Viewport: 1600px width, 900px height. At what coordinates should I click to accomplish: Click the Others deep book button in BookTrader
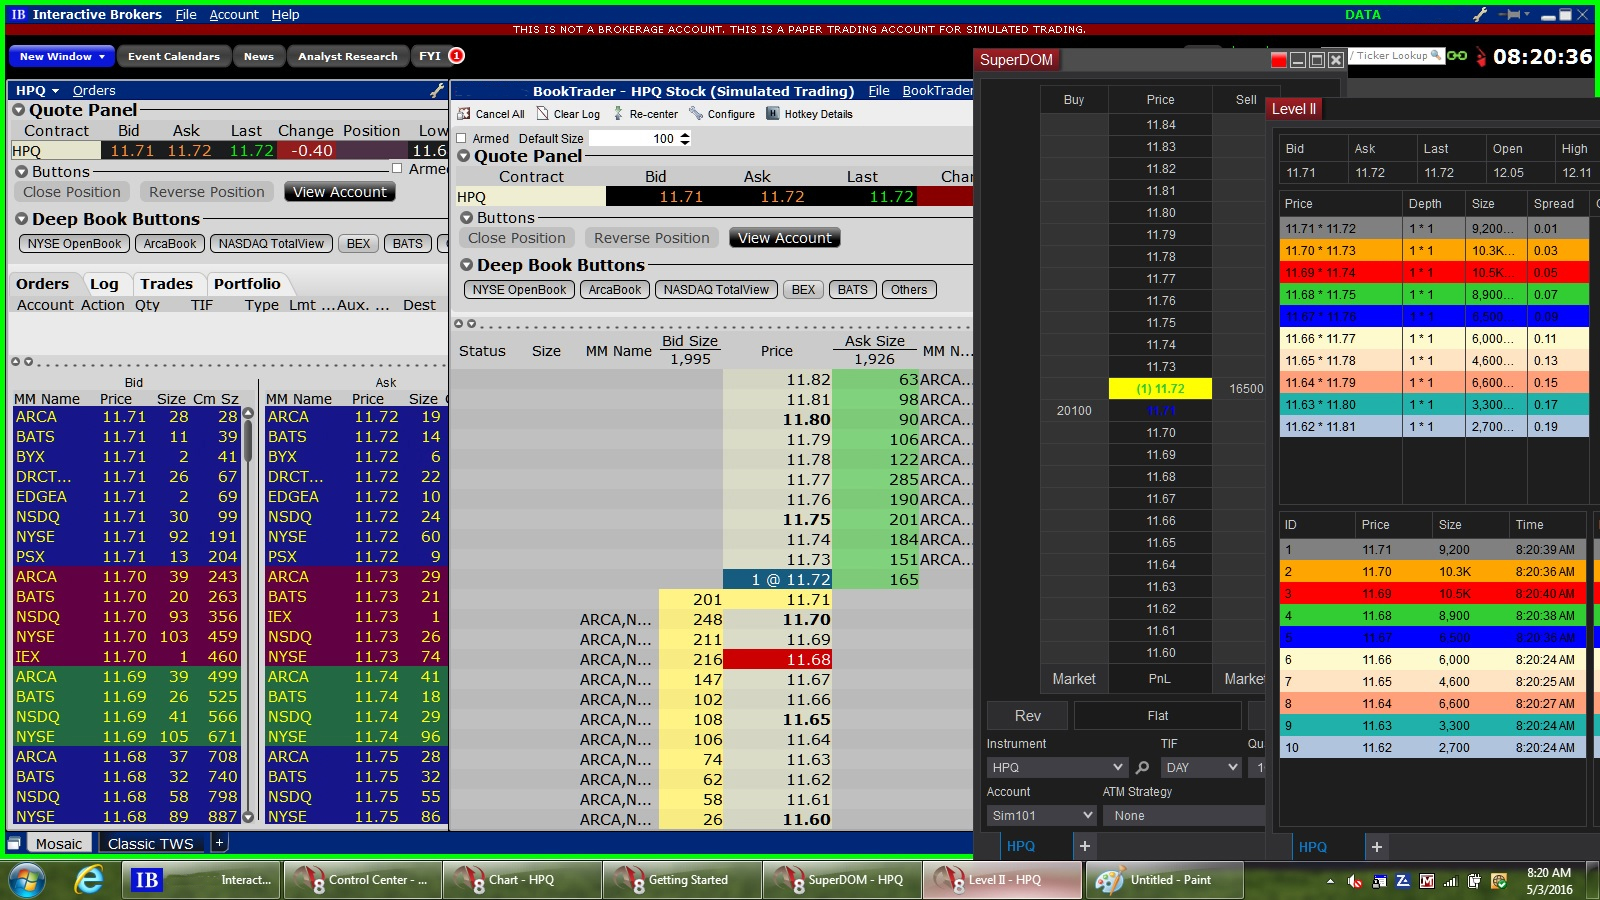click(909, 290)
